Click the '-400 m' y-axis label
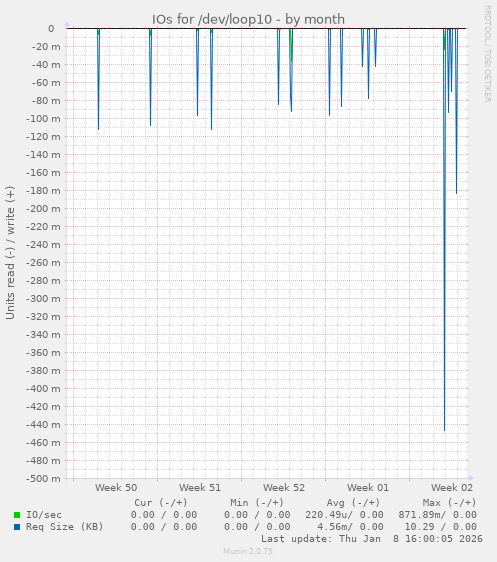The width and height of the screenshot is (497, 562). tap(43, 389)
